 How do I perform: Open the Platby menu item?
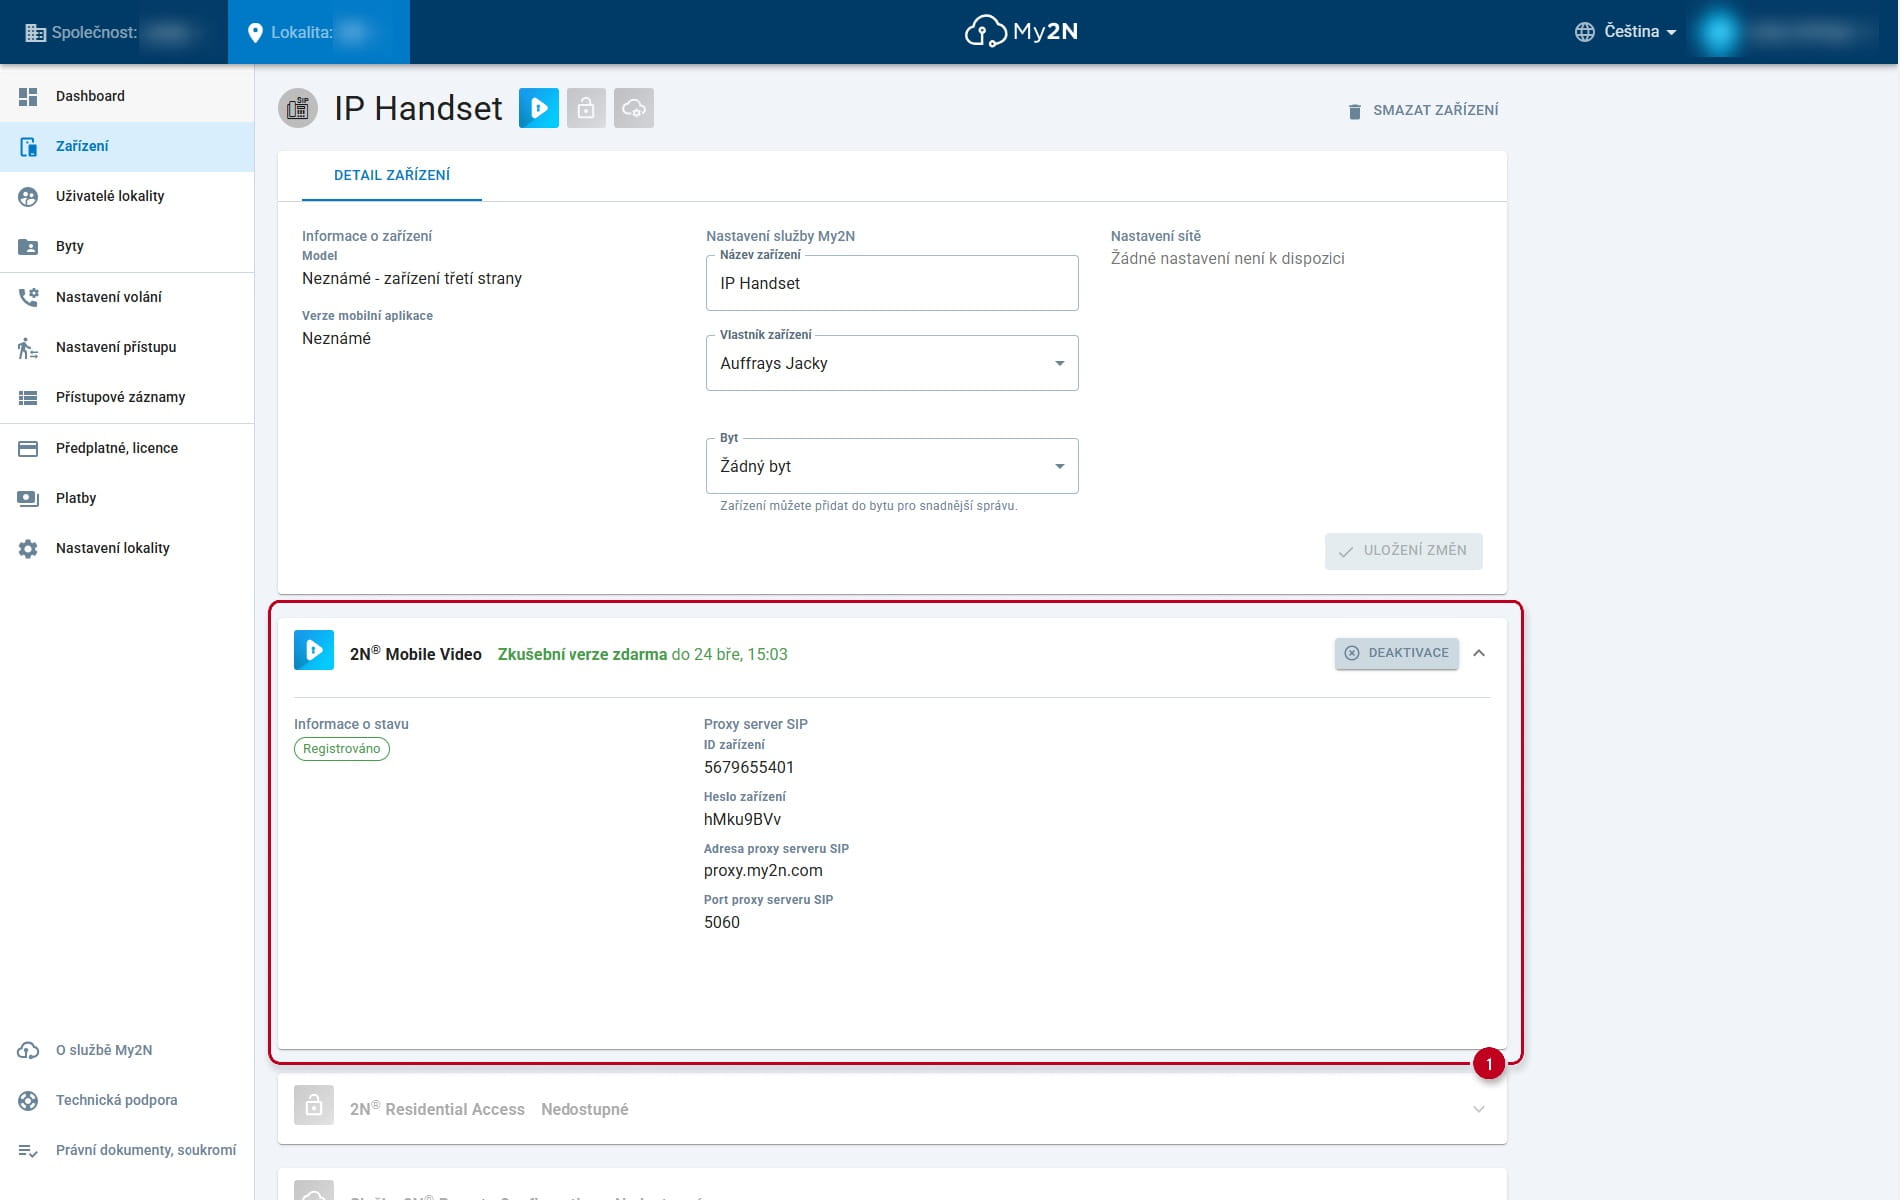click(127, 498)
